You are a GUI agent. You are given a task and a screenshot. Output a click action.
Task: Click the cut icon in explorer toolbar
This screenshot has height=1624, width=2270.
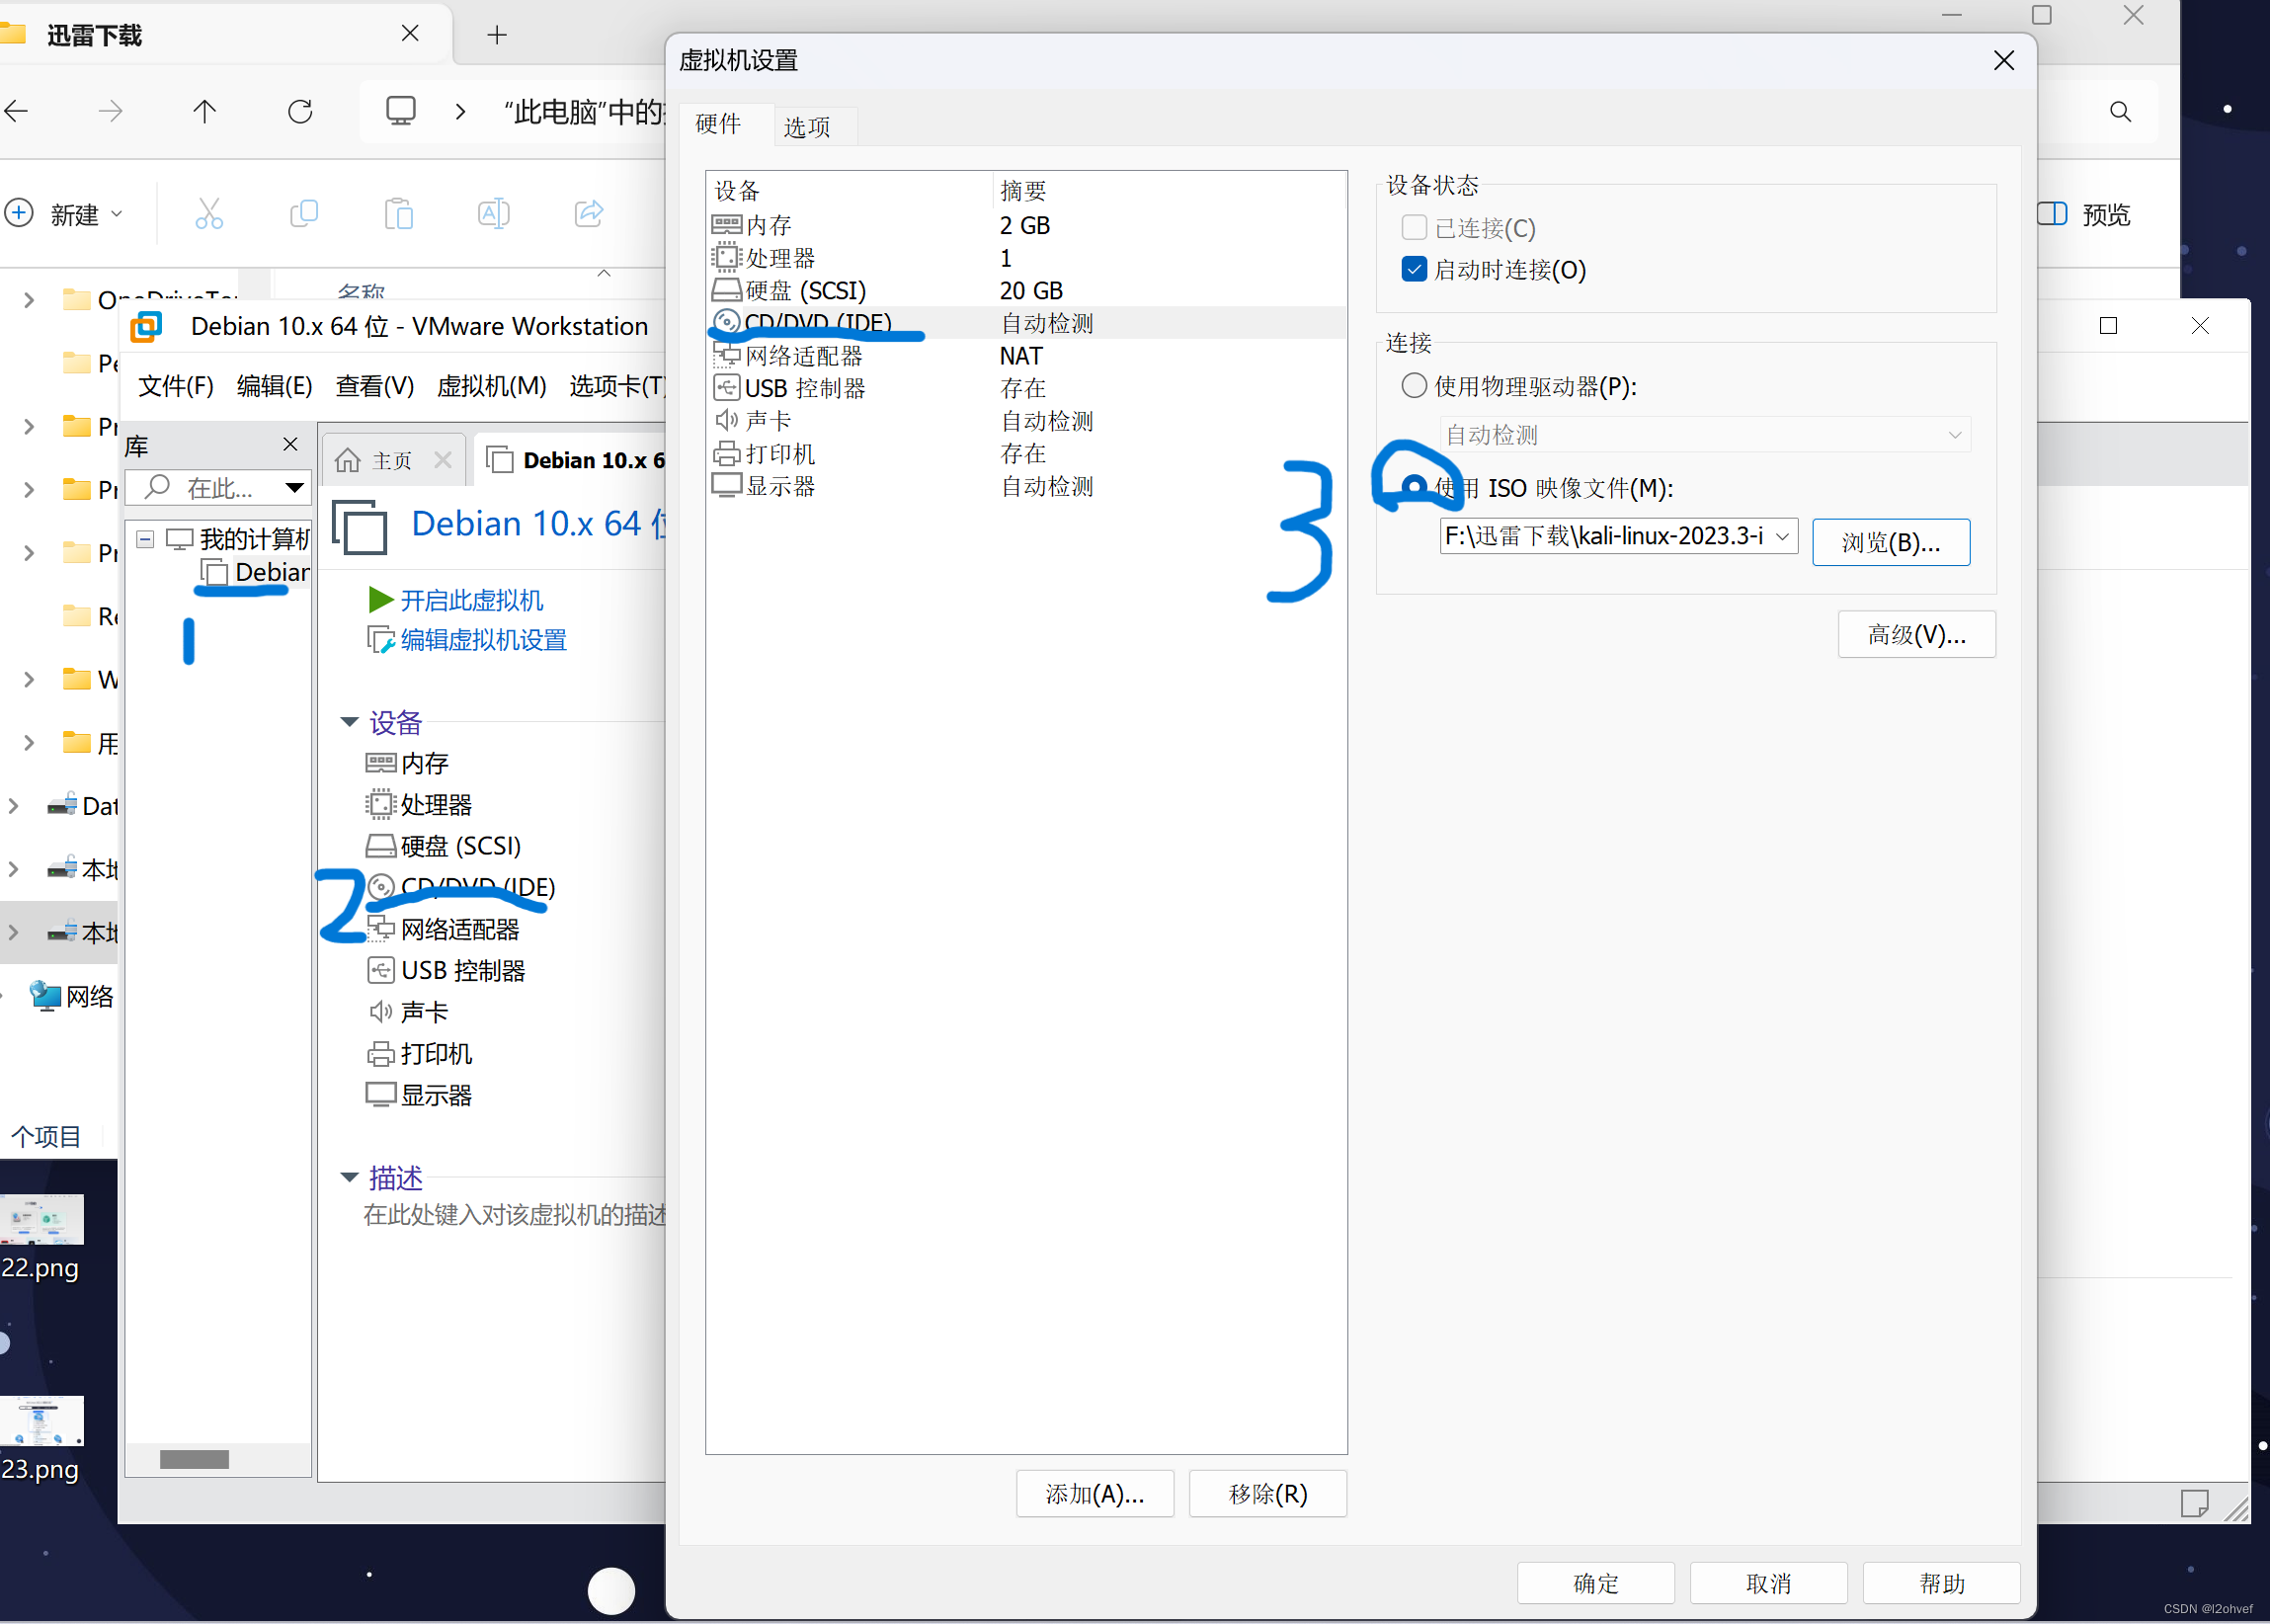208,213
